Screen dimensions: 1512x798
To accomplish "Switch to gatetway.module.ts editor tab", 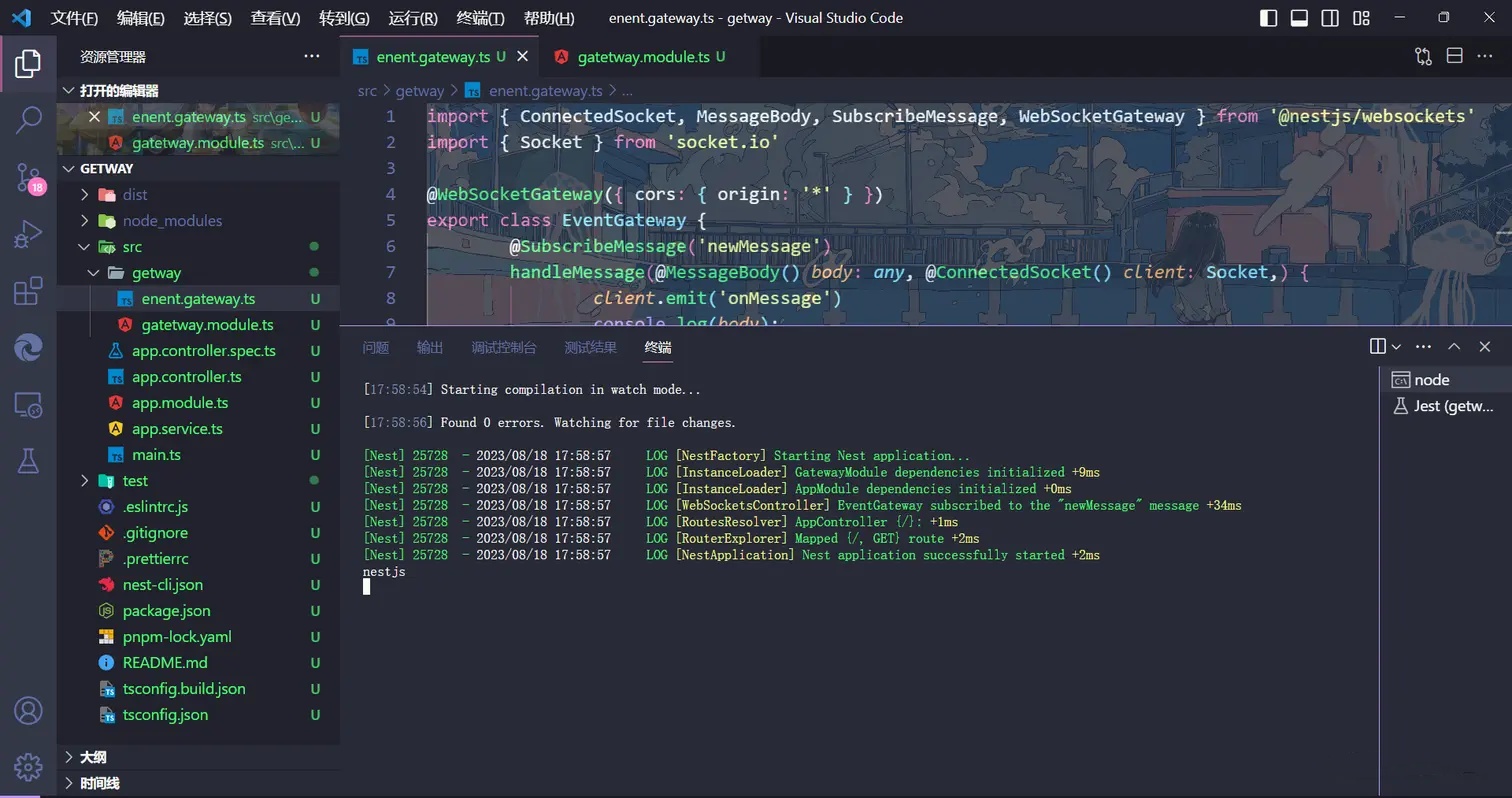I will pos(642,57).
